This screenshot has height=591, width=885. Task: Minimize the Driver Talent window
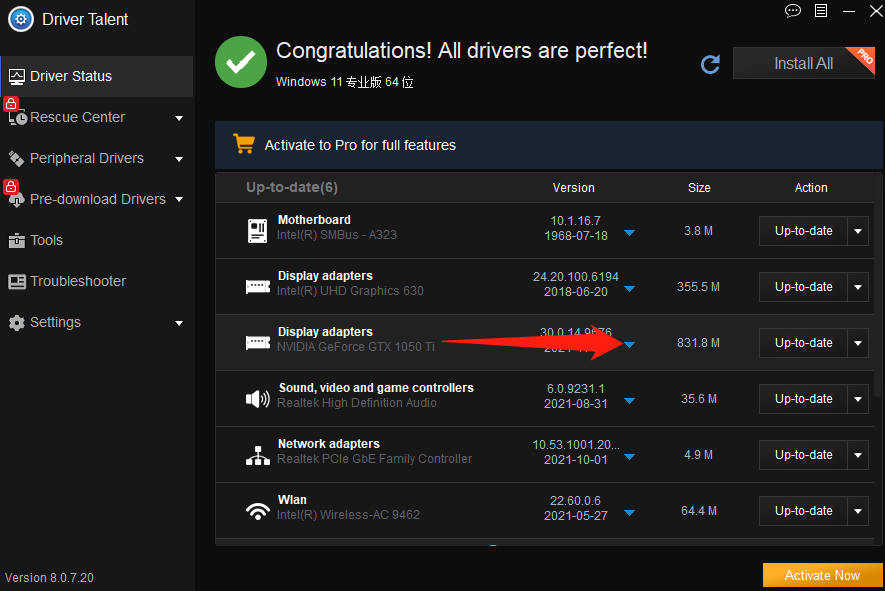[849, 11]
